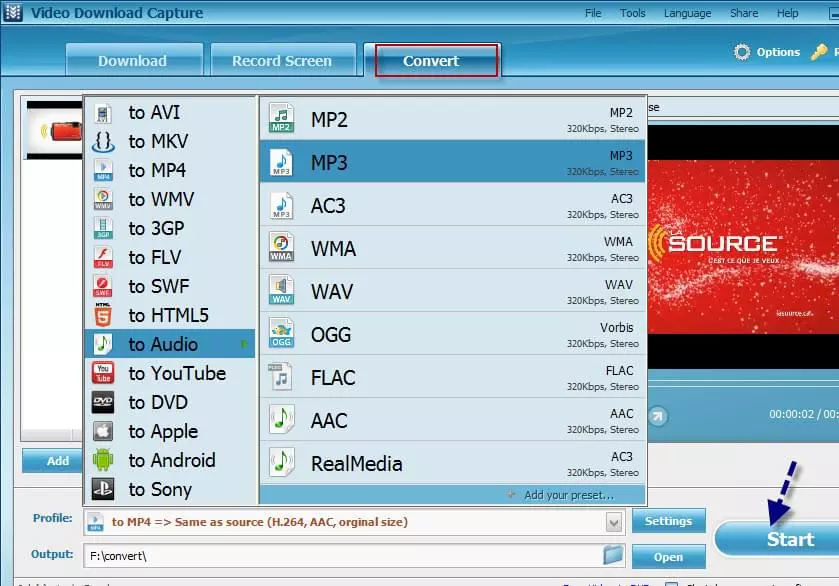
Task: Click the golden key register icon
Action: [x=820, y=52]
